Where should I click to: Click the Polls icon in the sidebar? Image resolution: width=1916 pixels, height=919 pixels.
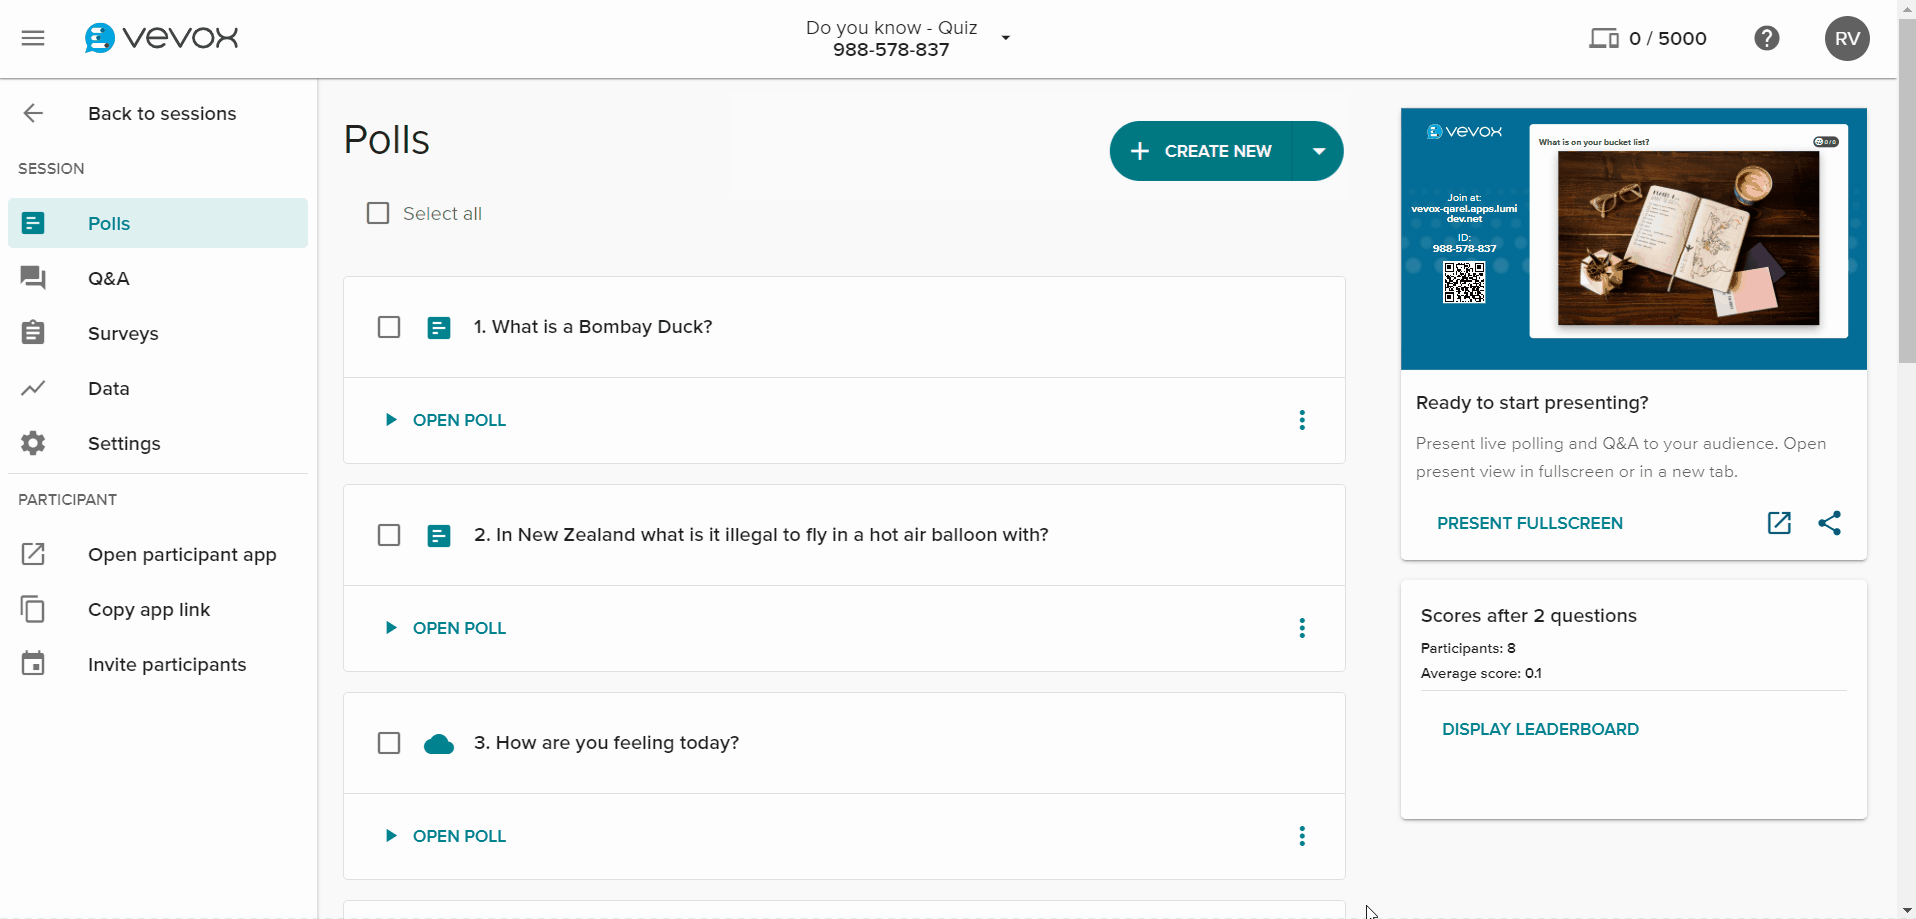(33, 223)
